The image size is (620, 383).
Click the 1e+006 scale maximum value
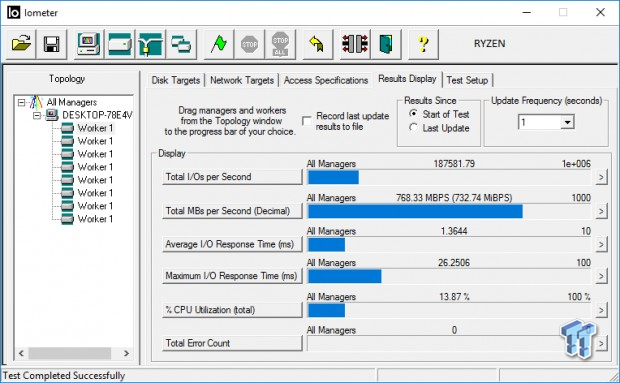(x=576, y=164)
